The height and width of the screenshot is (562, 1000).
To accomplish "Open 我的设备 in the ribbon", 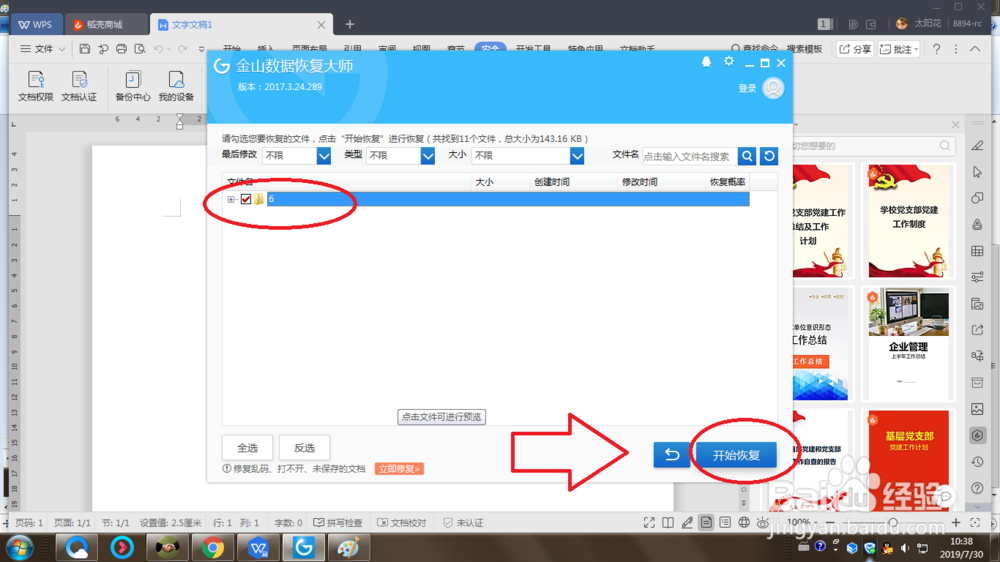I will (x=176, y=86).
